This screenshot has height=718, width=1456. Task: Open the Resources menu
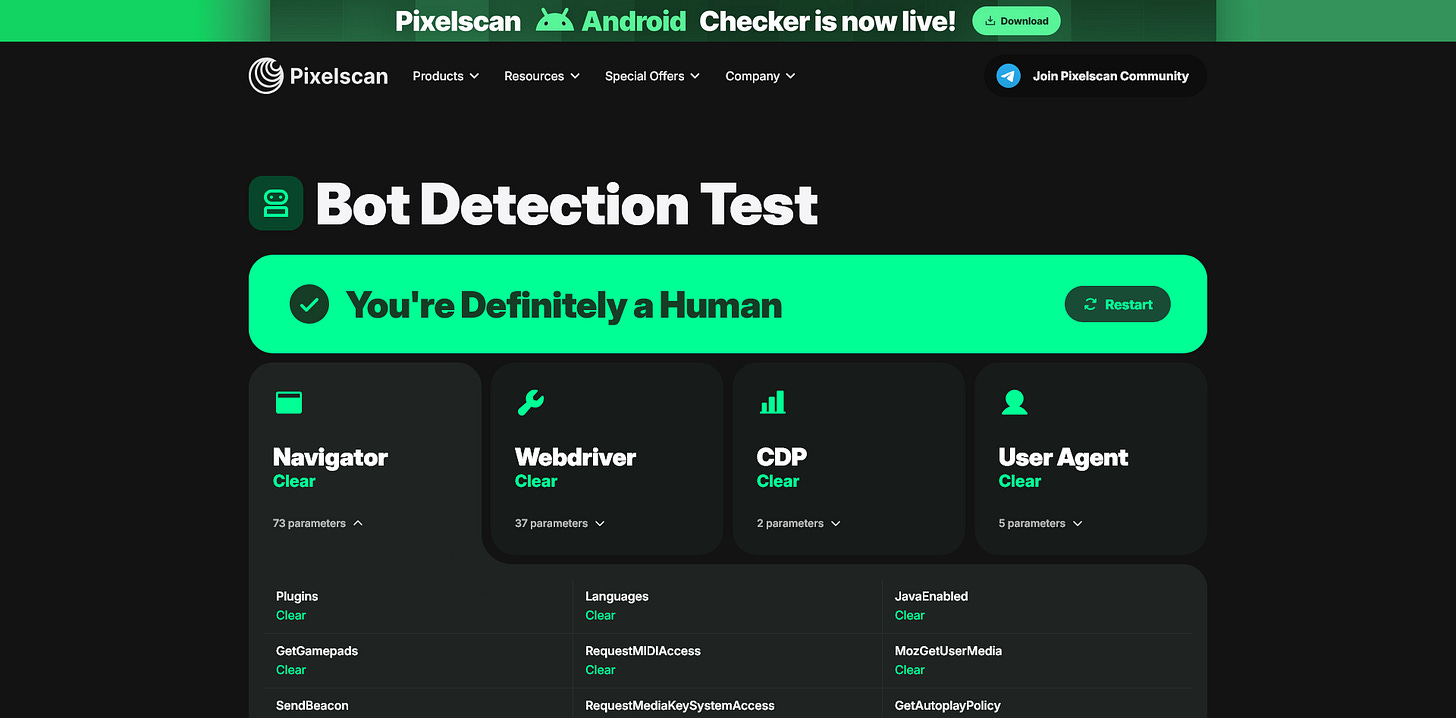tap(542, 76)
